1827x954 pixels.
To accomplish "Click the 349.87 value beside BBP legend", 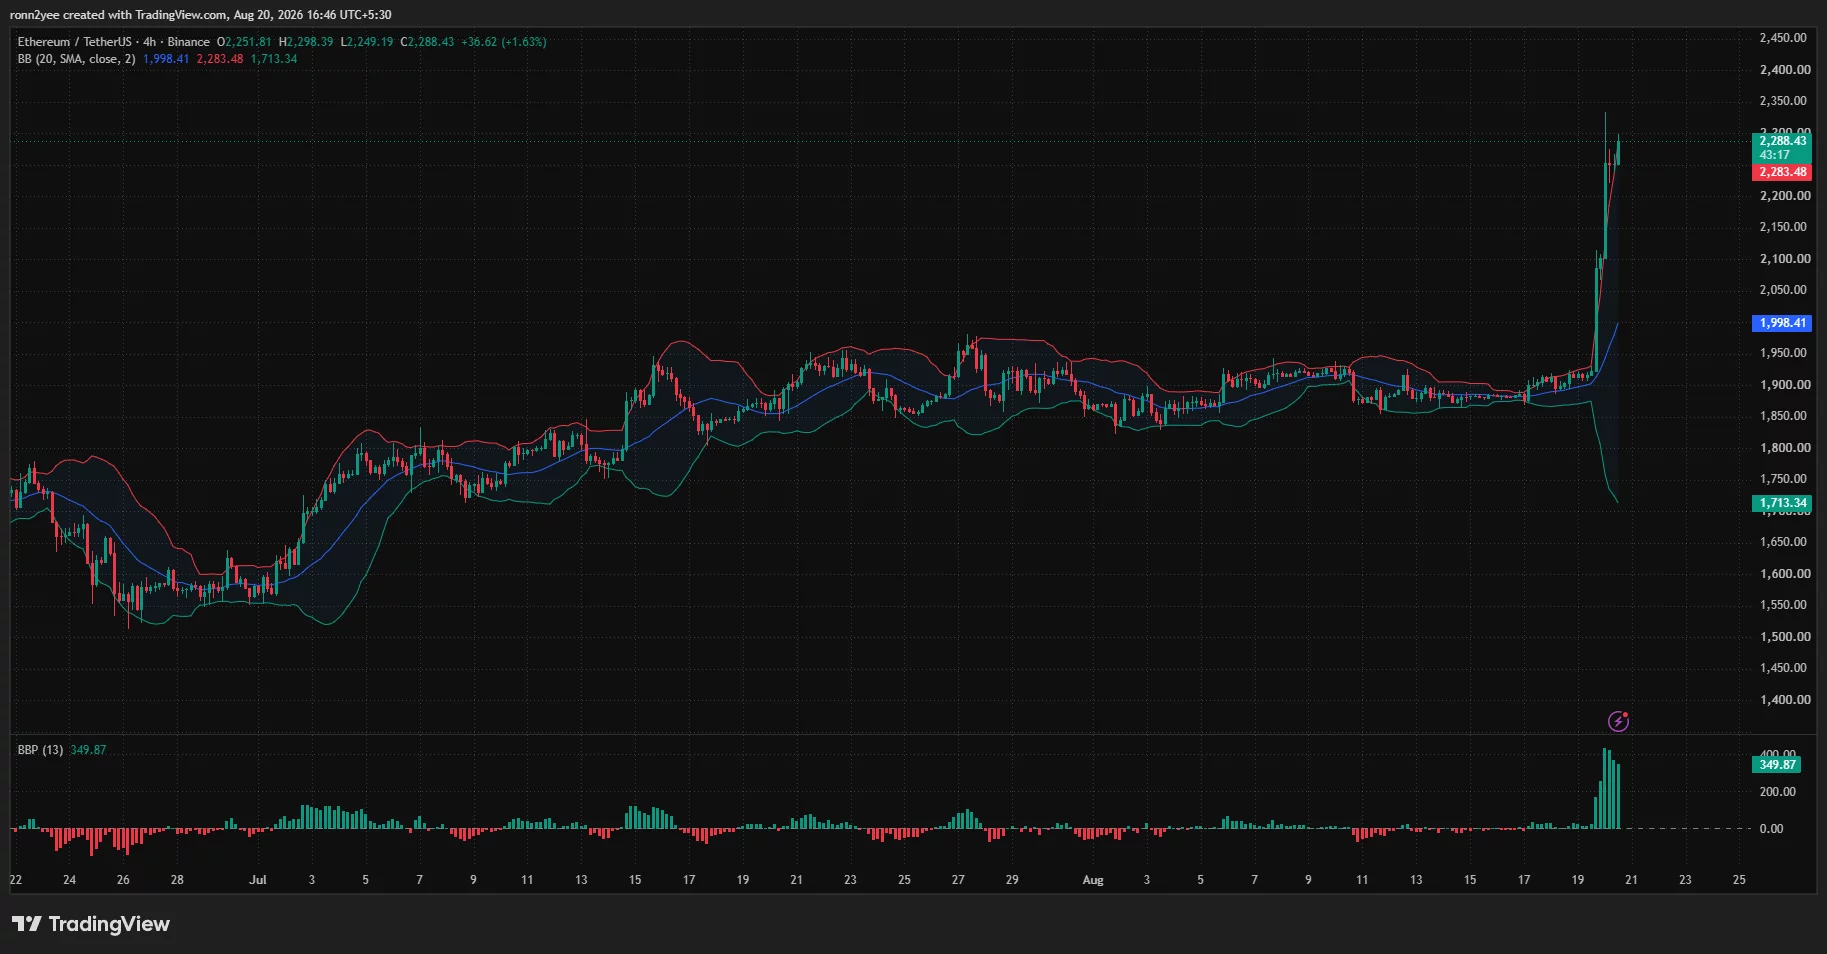I will pos(89,750).
